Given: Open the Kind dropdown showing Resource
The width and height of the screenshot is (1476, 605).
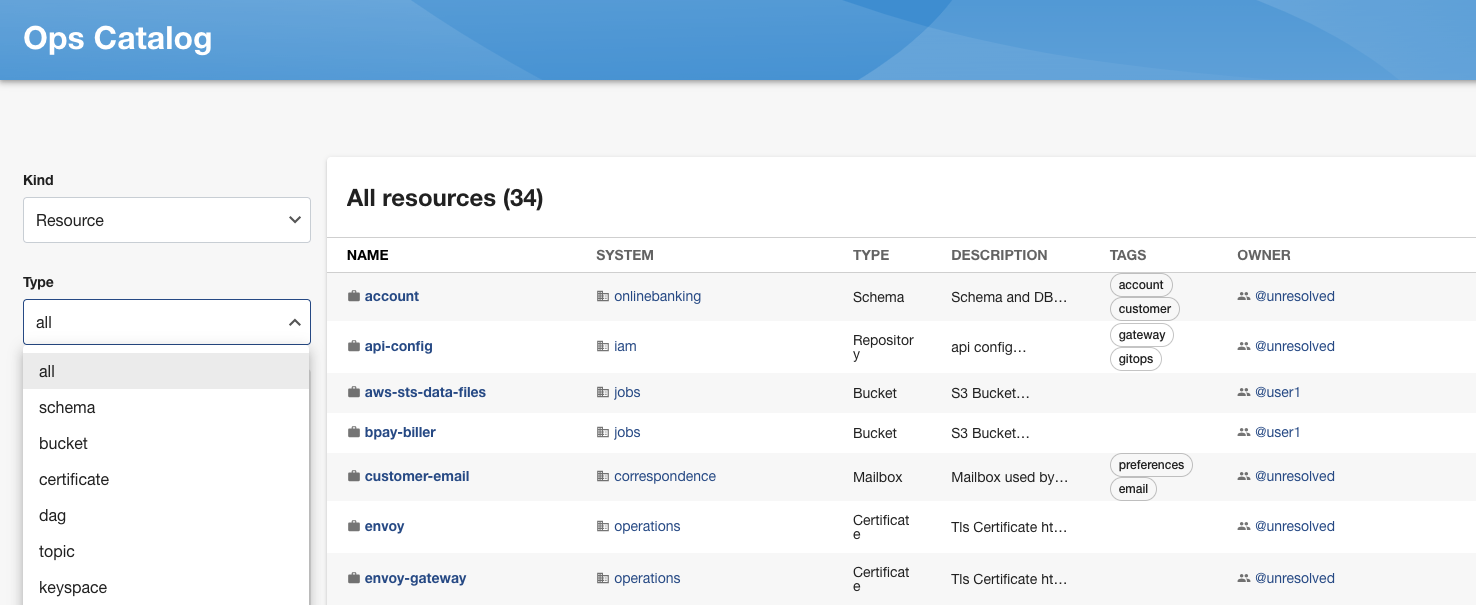Looking at the screenshot, I should 167,220.
